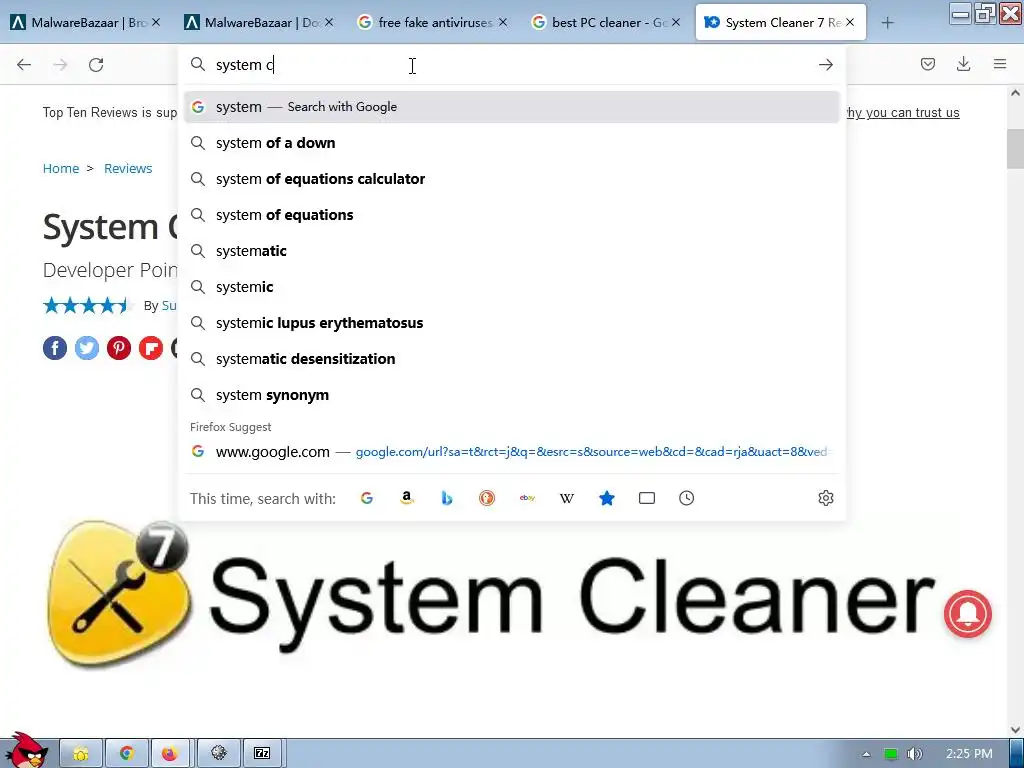Click the taskbar clock showing 2:25 PM

[969, 754]
